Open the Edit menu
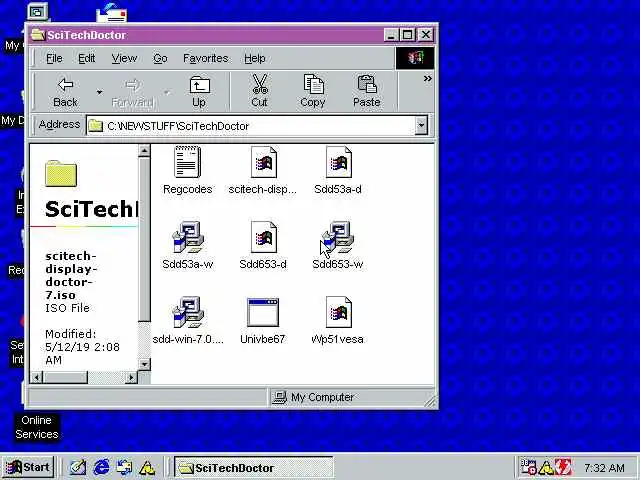Viewport: 640px width, 480px height. 87,58
